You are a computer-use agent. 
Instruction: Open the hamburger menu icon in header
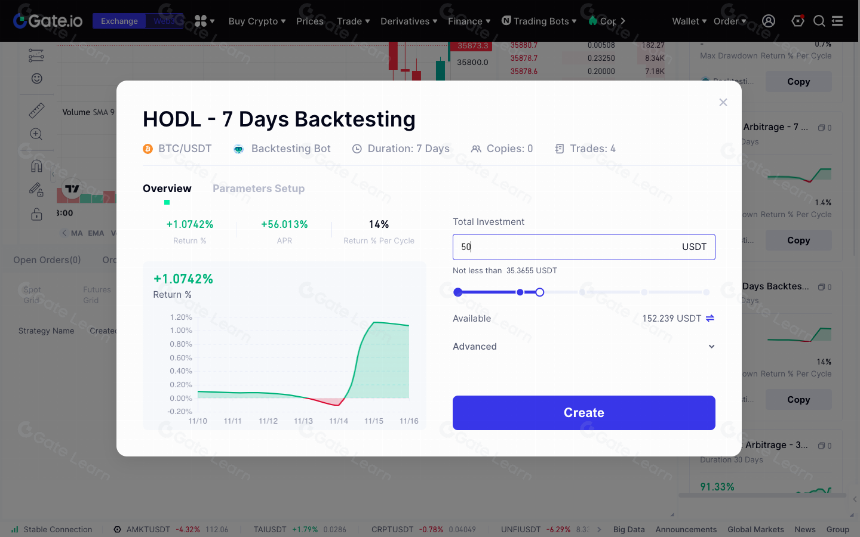point(837,21)
